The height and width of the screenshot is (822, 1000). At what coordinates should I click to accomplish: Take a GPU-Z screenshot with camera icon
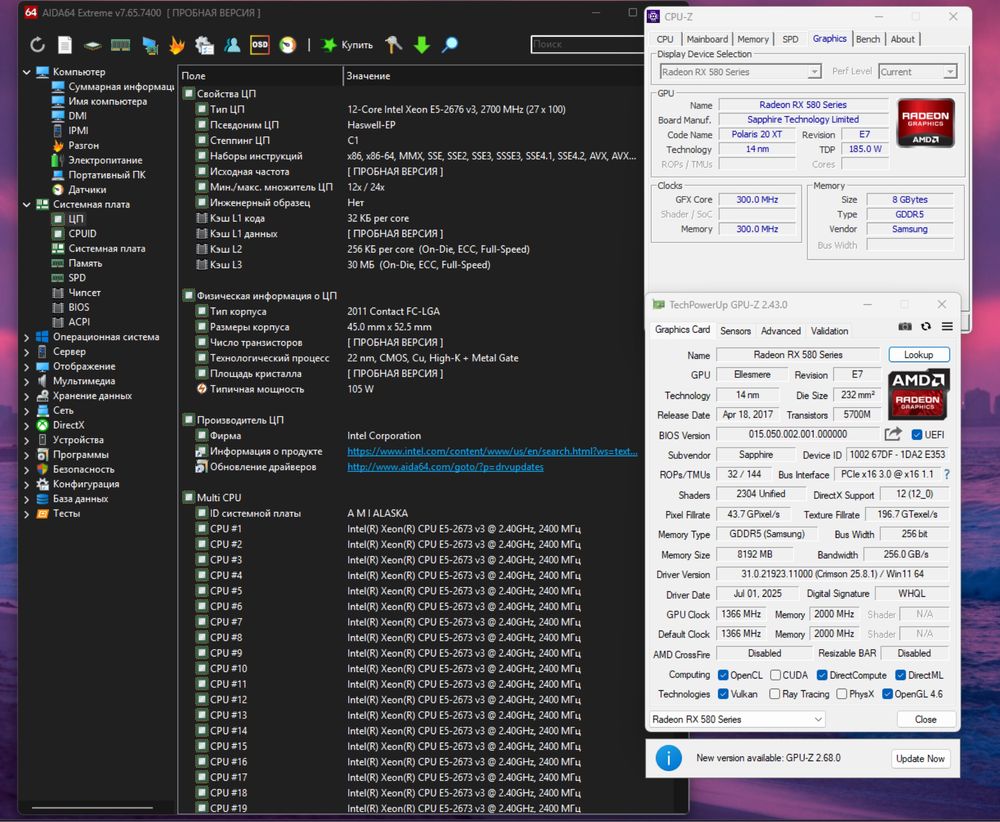click(904, 327)
